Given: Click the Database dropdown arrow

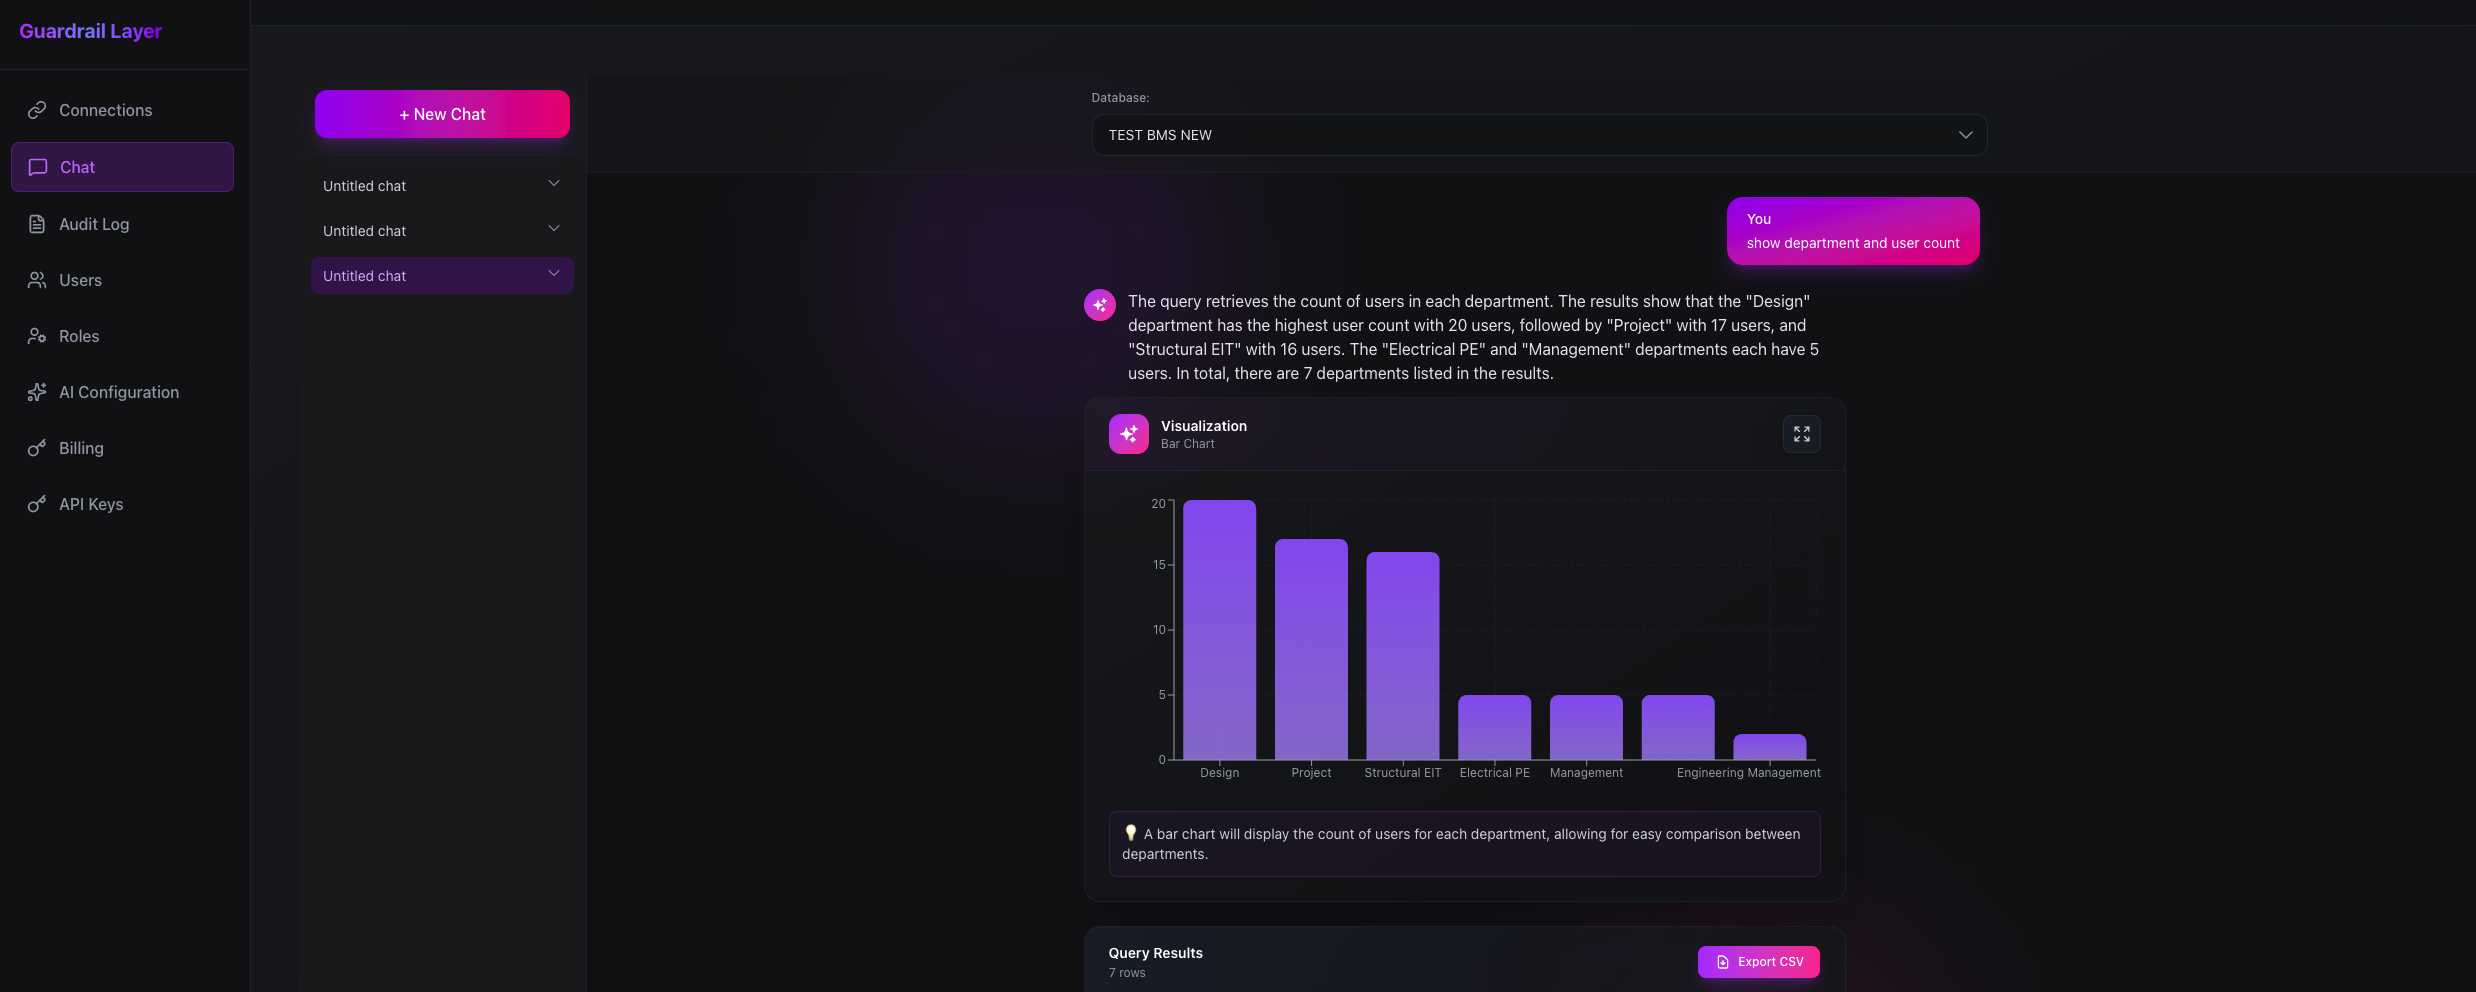Looking at the screenshot, I should click(x=1965, y=135).
